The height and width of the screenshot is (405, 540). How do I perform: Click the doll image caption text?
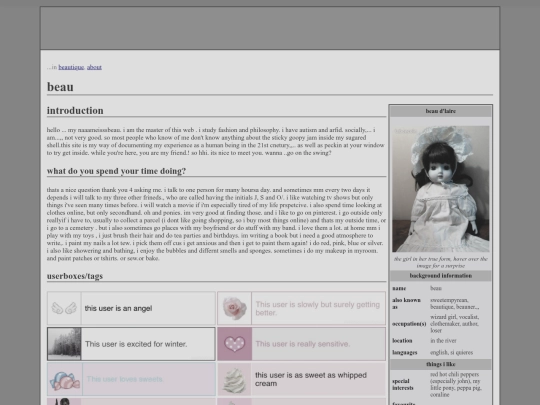pyautogui.click(x=440, y=262)
